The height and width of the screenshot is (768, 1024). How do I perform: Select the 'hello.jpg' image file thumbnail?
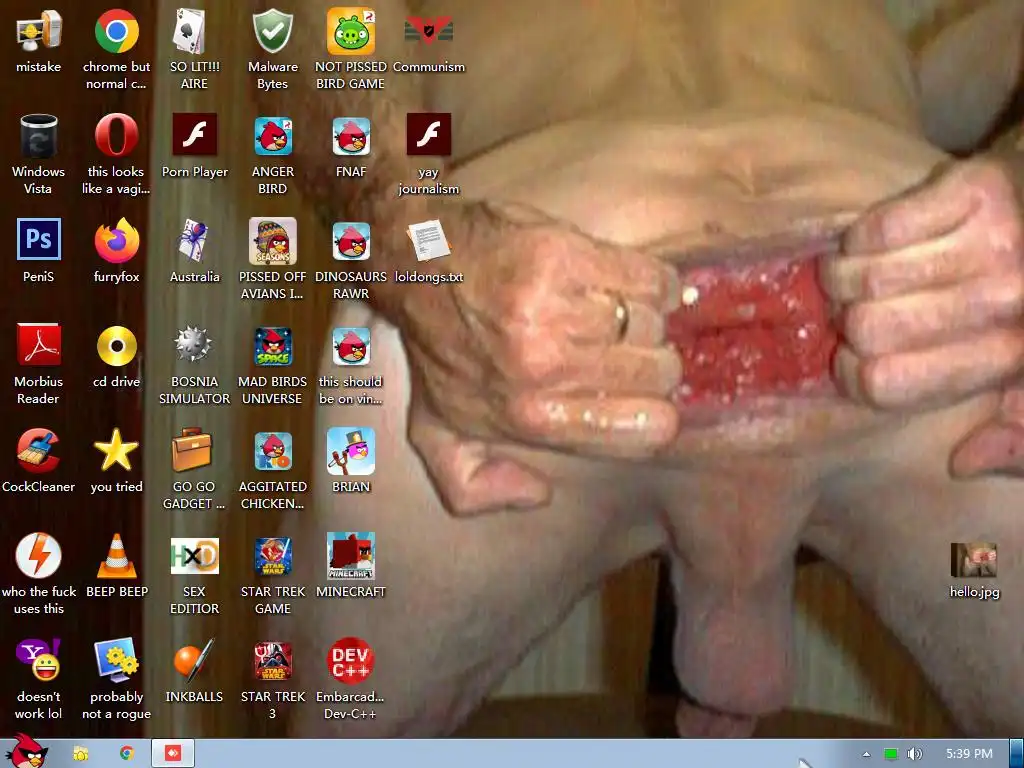(974, 560)
